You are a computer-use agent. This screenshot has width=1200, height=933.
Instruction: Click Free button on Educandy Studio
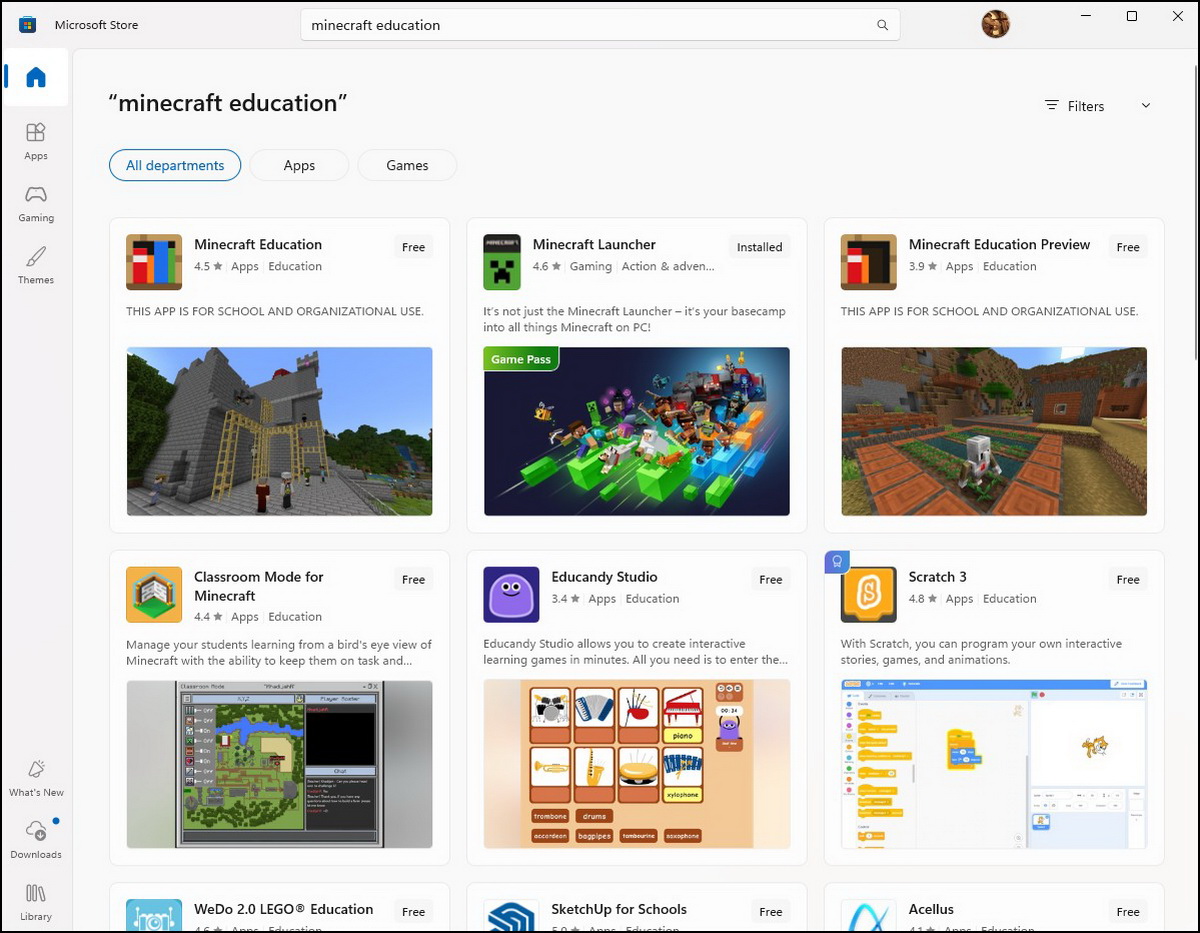pos(771,580)
